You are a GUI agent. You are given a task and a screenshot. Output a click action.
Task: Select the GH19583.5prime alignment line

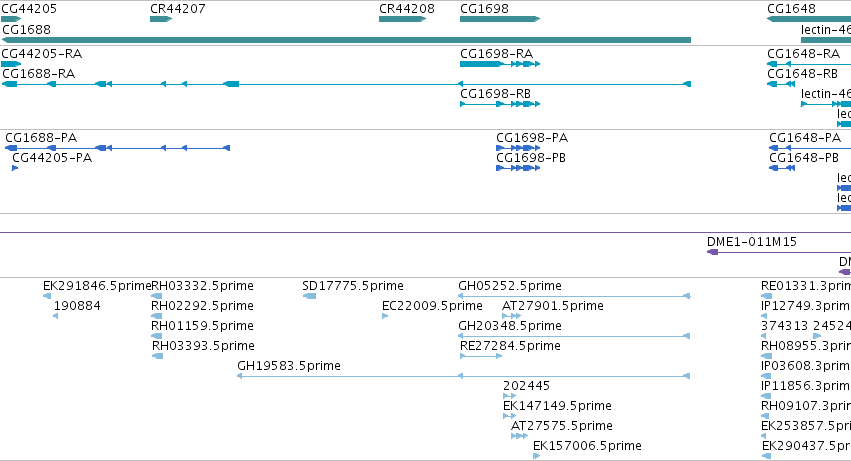[463, 376]
